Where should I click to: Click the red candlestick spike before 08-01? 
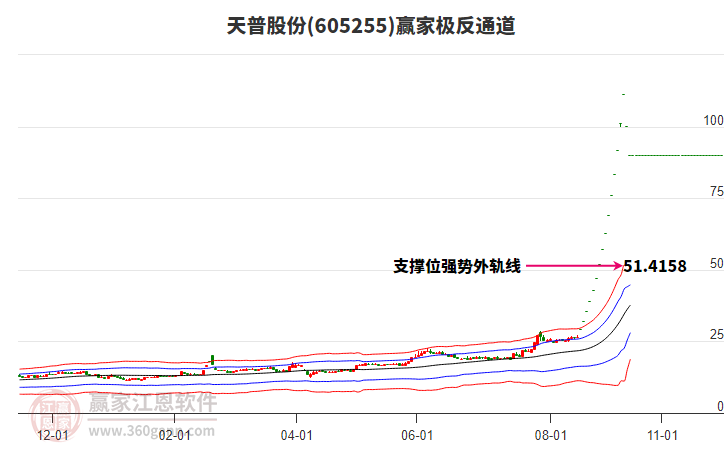tap(537, 342)
